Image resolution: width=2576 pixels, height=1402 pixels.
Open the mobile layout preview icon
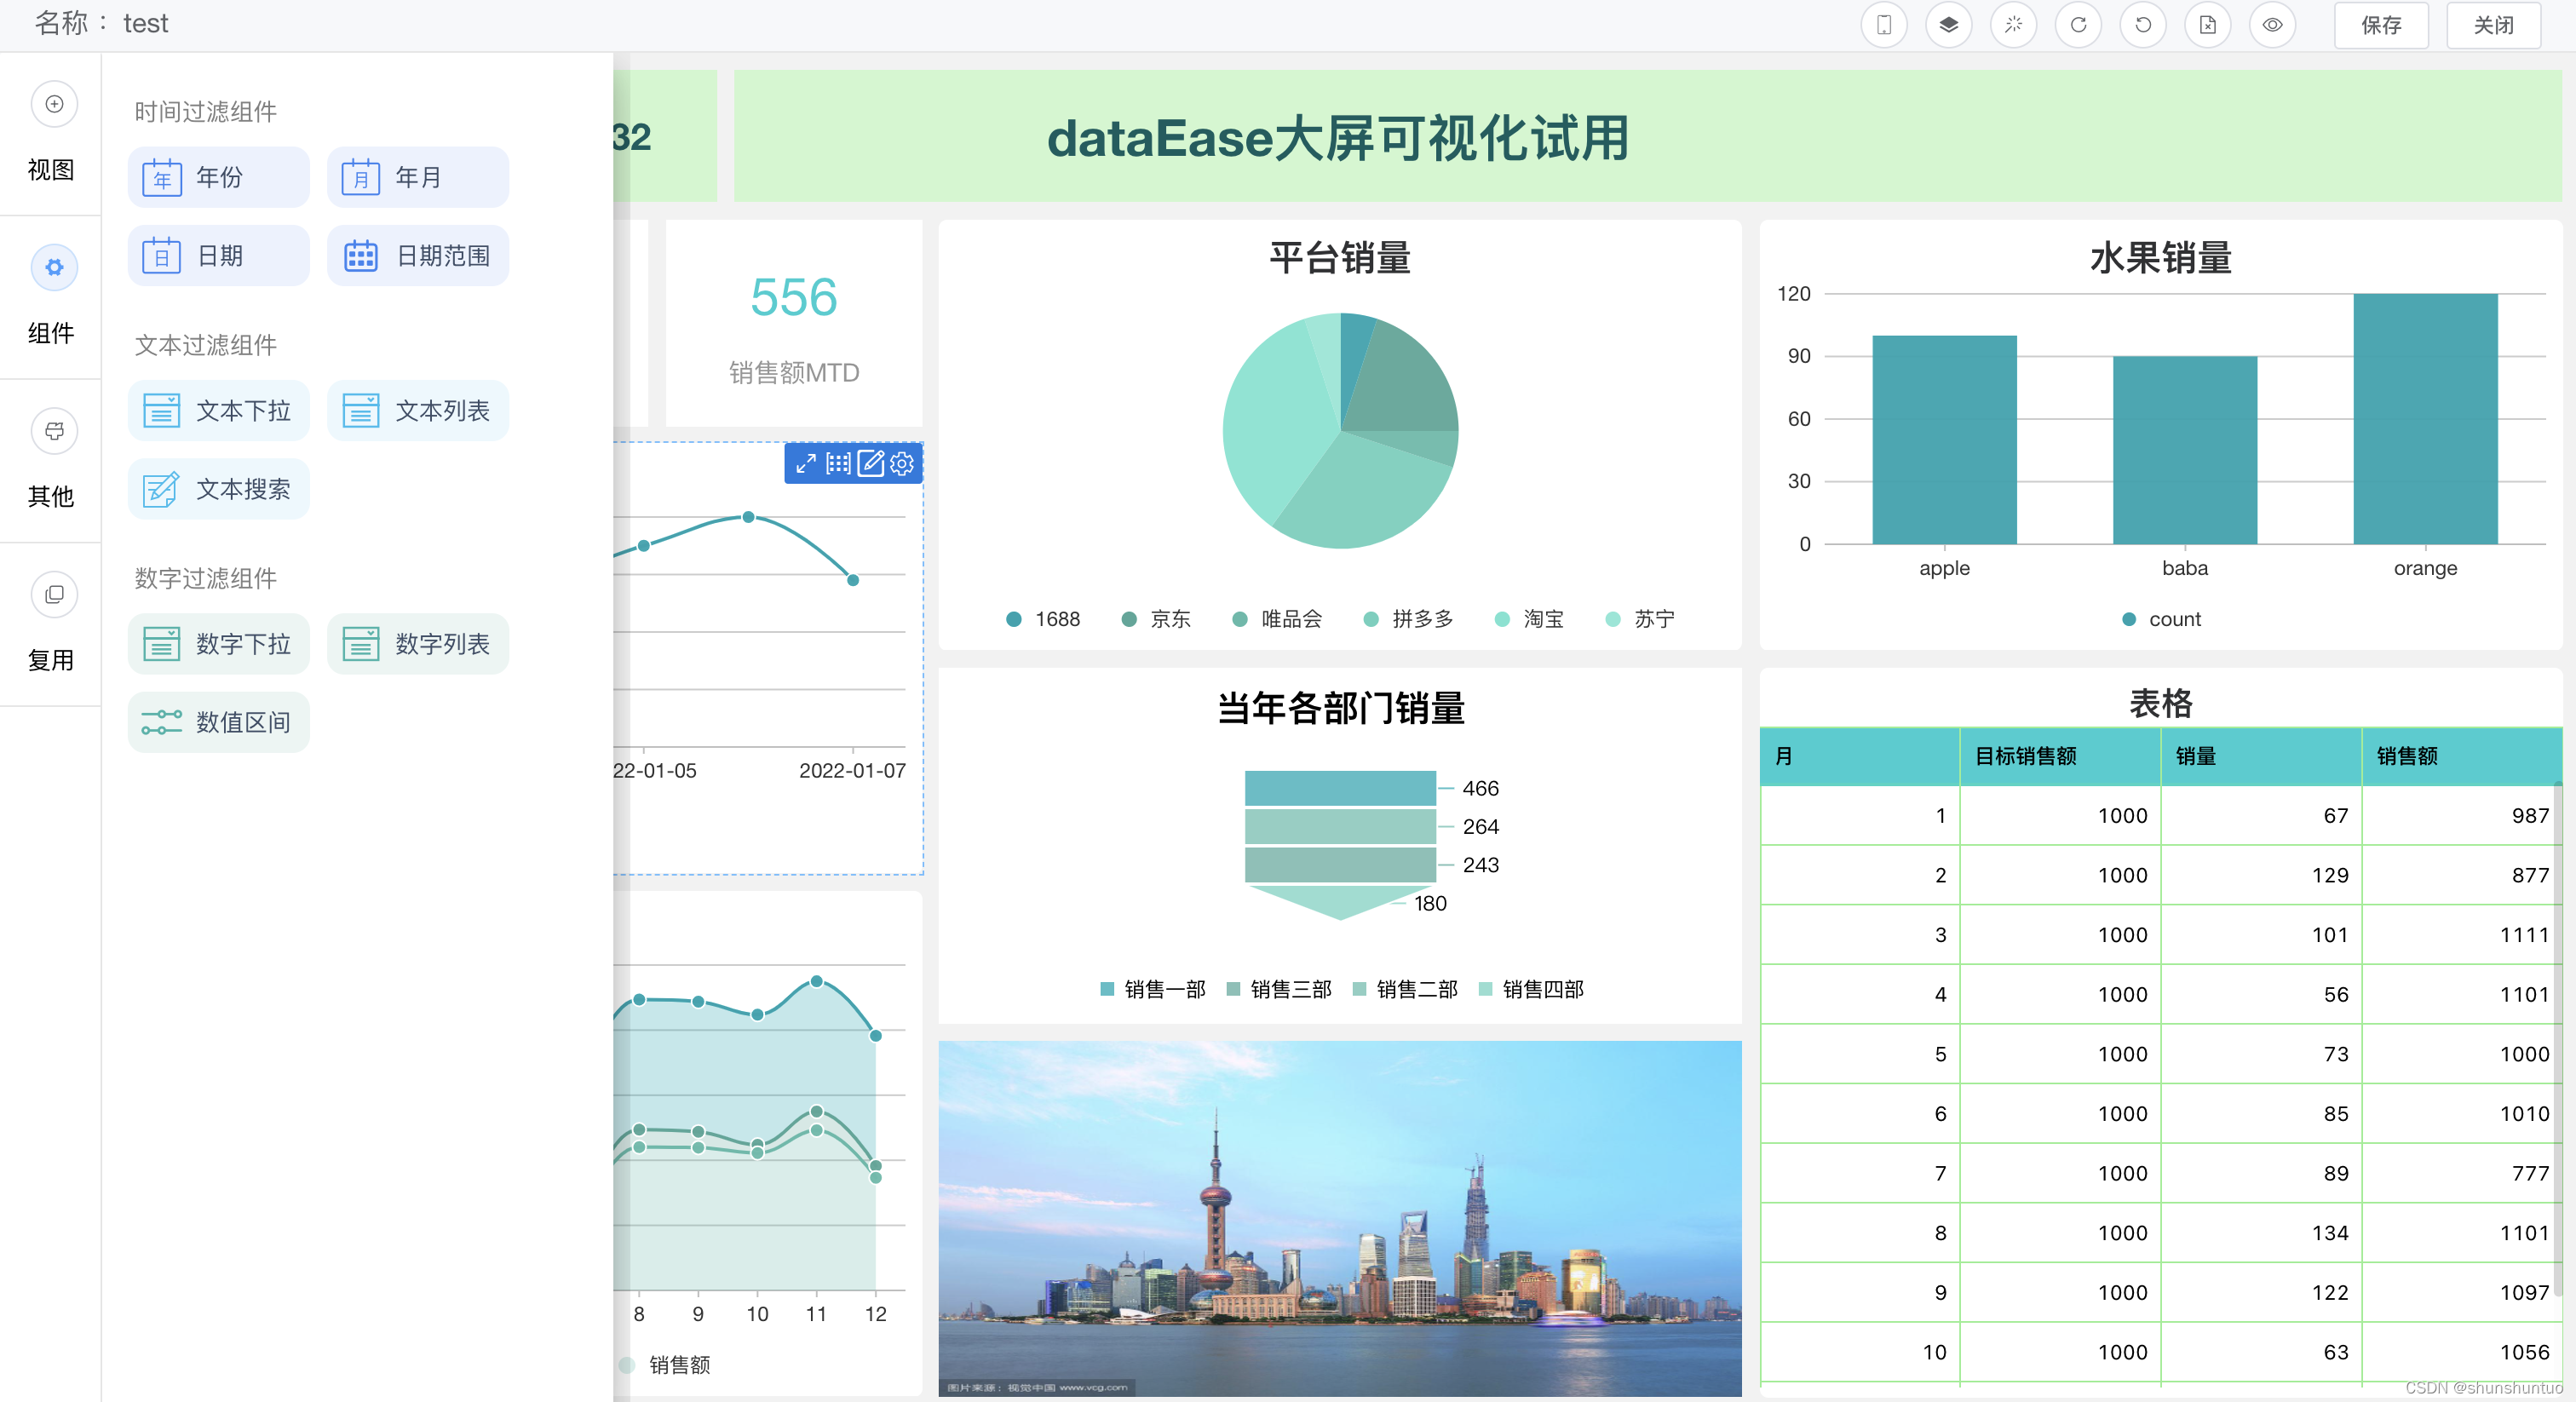1884,25
